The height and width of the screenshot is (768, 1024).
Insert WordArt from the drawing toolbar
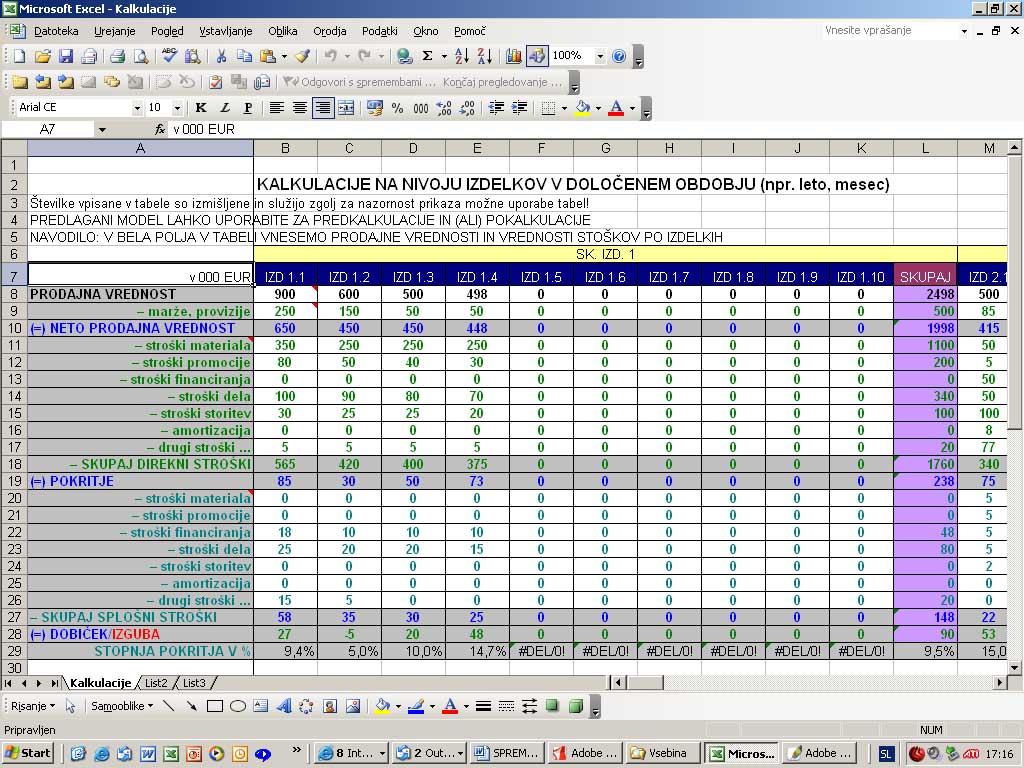tap(283, 706)
